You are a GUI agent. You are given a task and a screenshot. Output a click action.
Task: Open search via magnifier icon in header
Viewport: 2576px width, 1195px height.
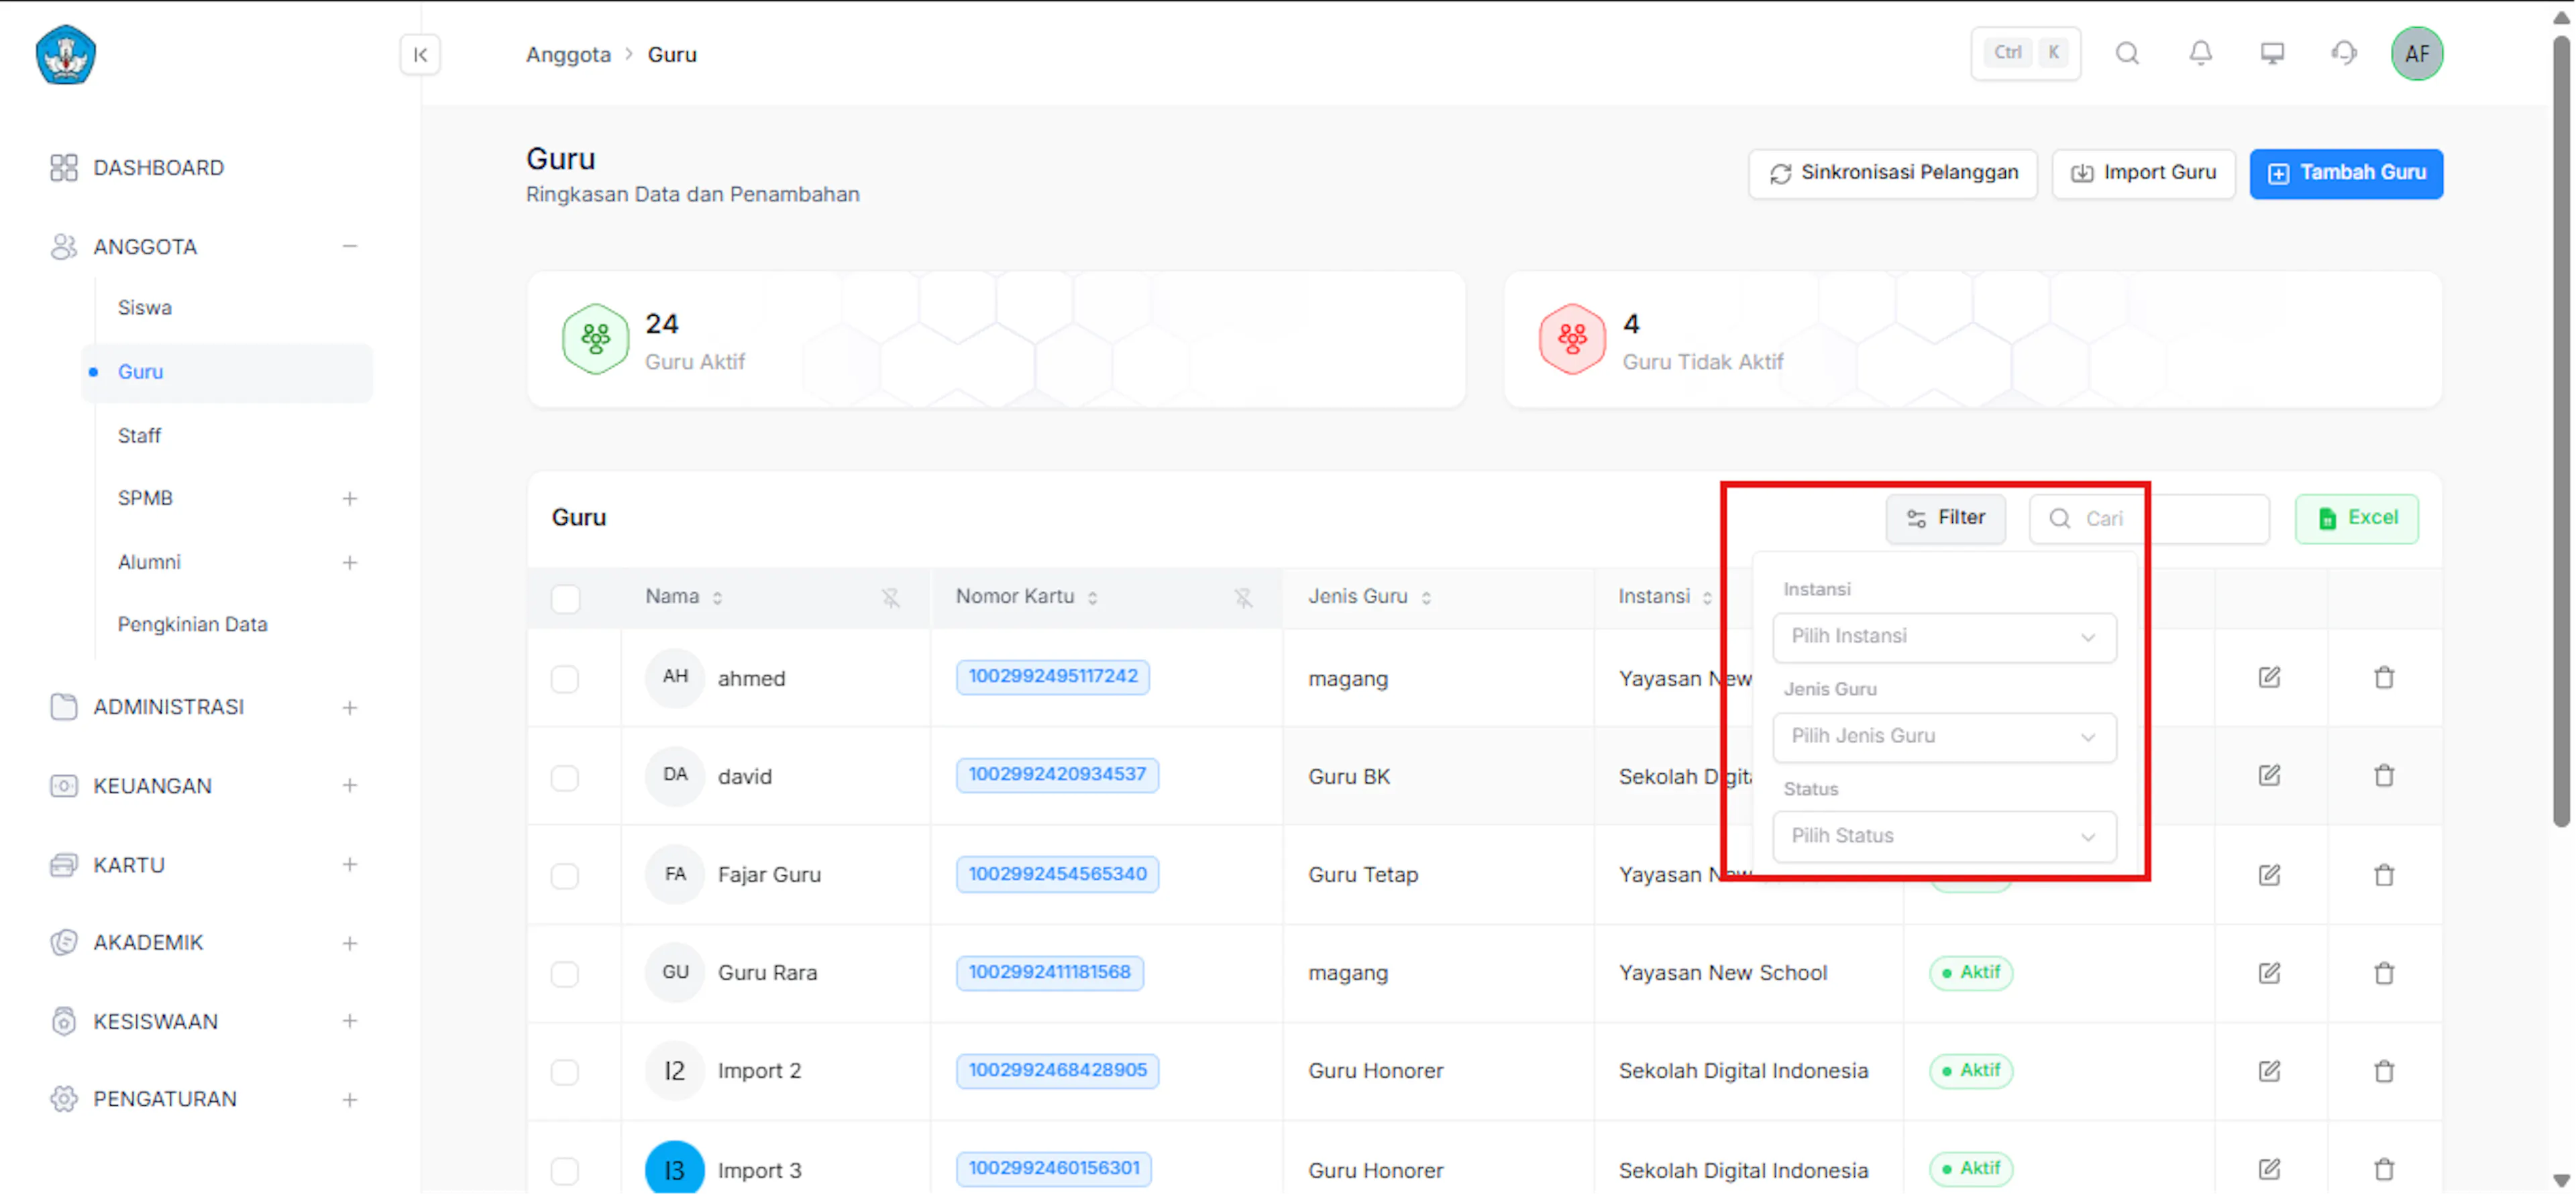tap(2127, 53)
